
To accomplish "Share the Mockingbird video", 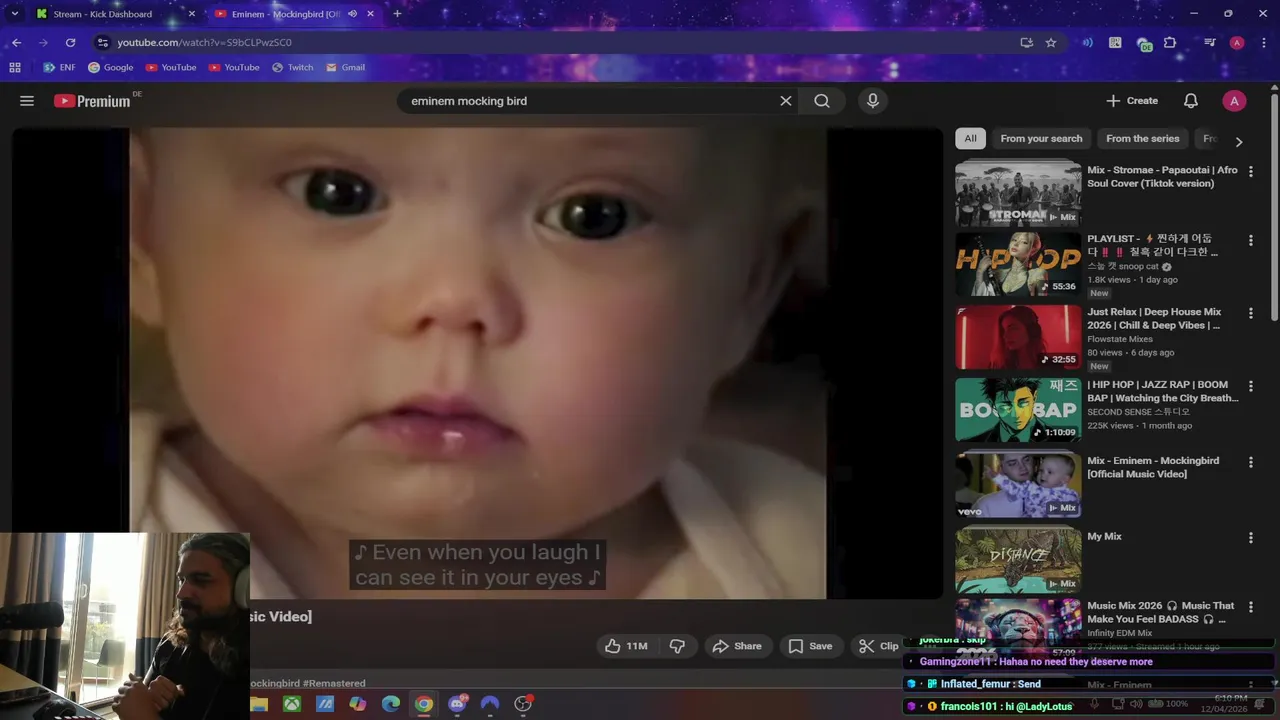I will pos(736,646).
